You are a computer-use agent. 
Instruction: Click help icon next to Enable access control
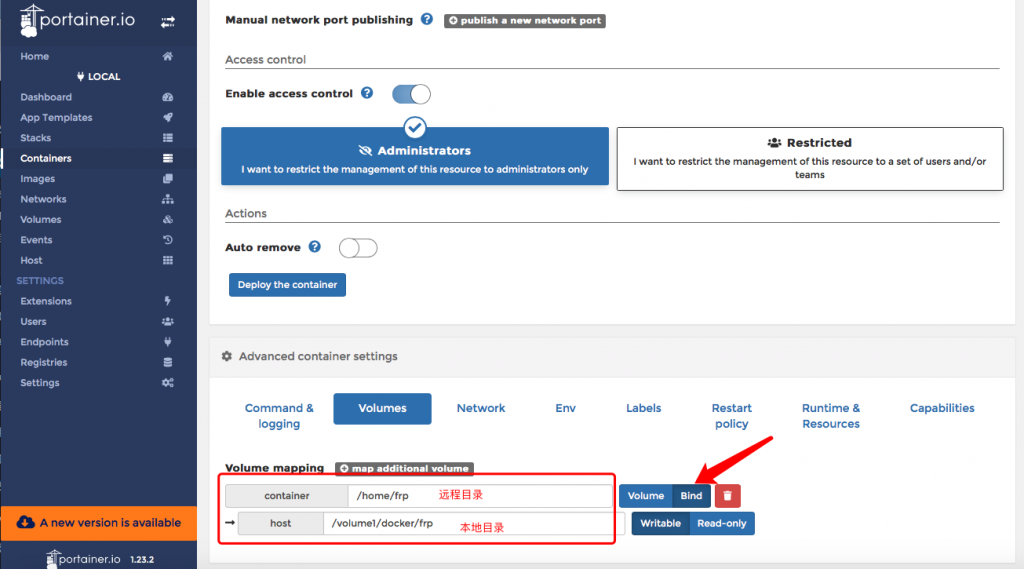[x=367, y=93]
